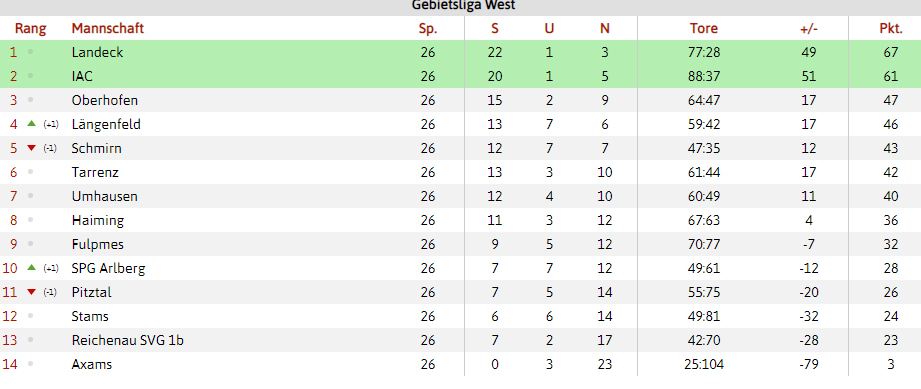
Task: Click Fulpmes goal record 70:77
Action: pos(704,244)
